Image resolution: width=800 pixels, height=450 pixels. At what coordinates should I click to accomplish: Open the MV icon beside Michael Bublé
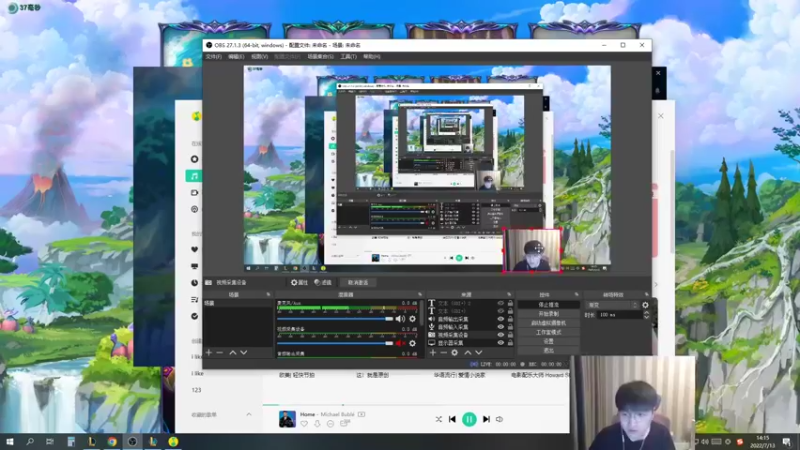click(361, 414)
